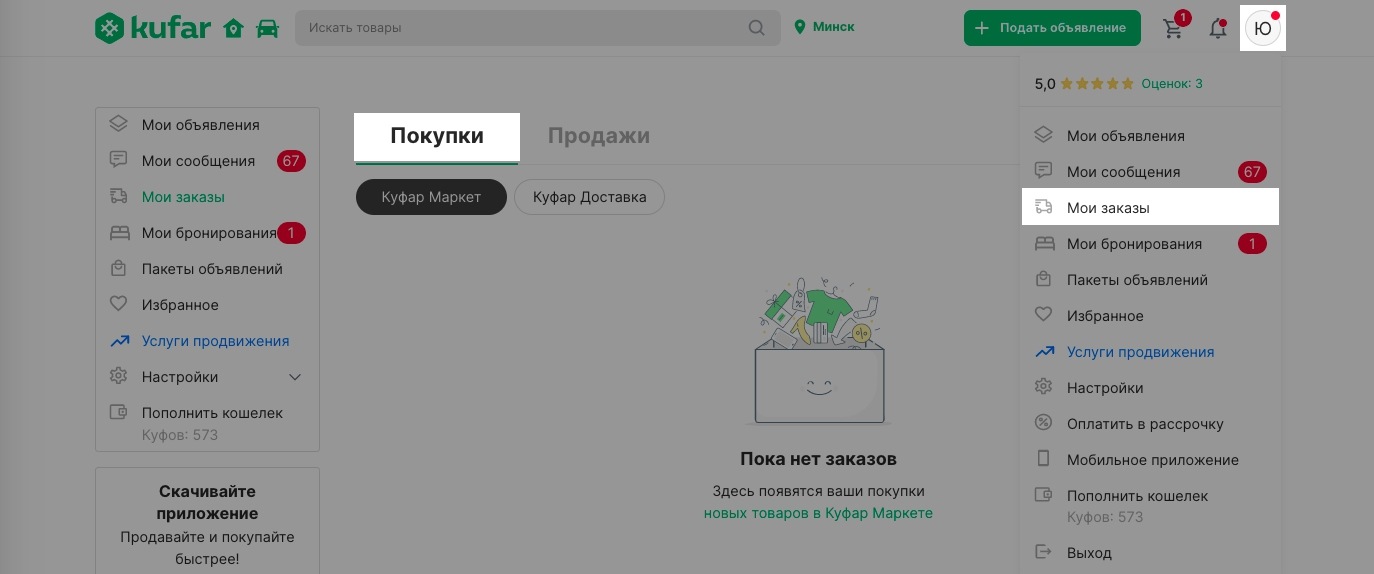Click phone icon by Мобильное приложение
Viewport: 1374px width, 574px height.
tap(1044, 459)
